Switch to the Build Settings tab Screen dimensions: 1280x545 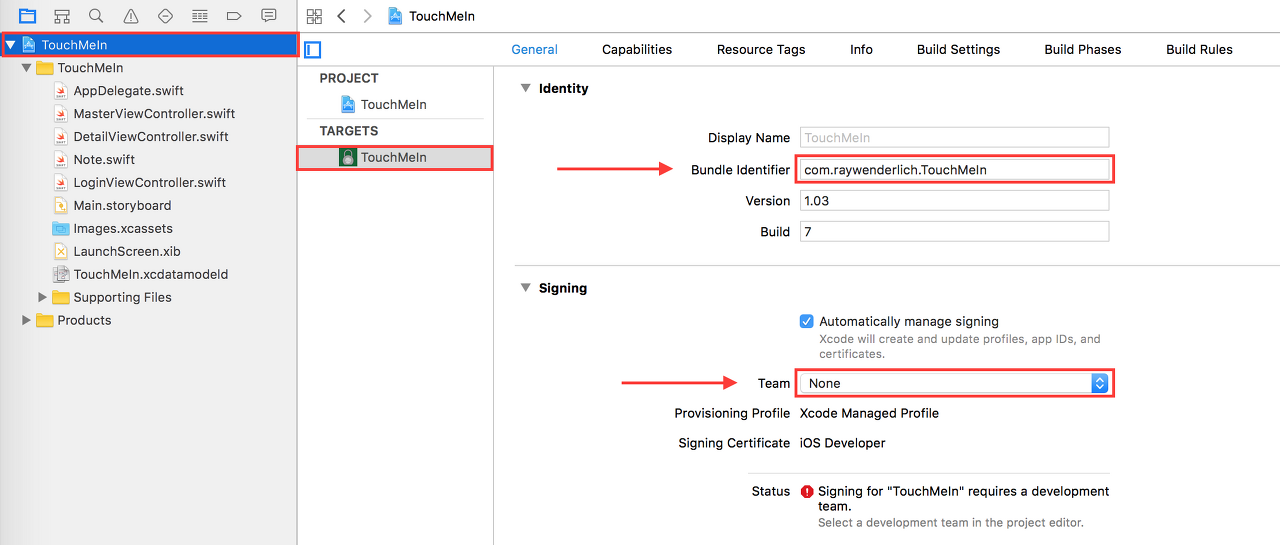(958, 49)
